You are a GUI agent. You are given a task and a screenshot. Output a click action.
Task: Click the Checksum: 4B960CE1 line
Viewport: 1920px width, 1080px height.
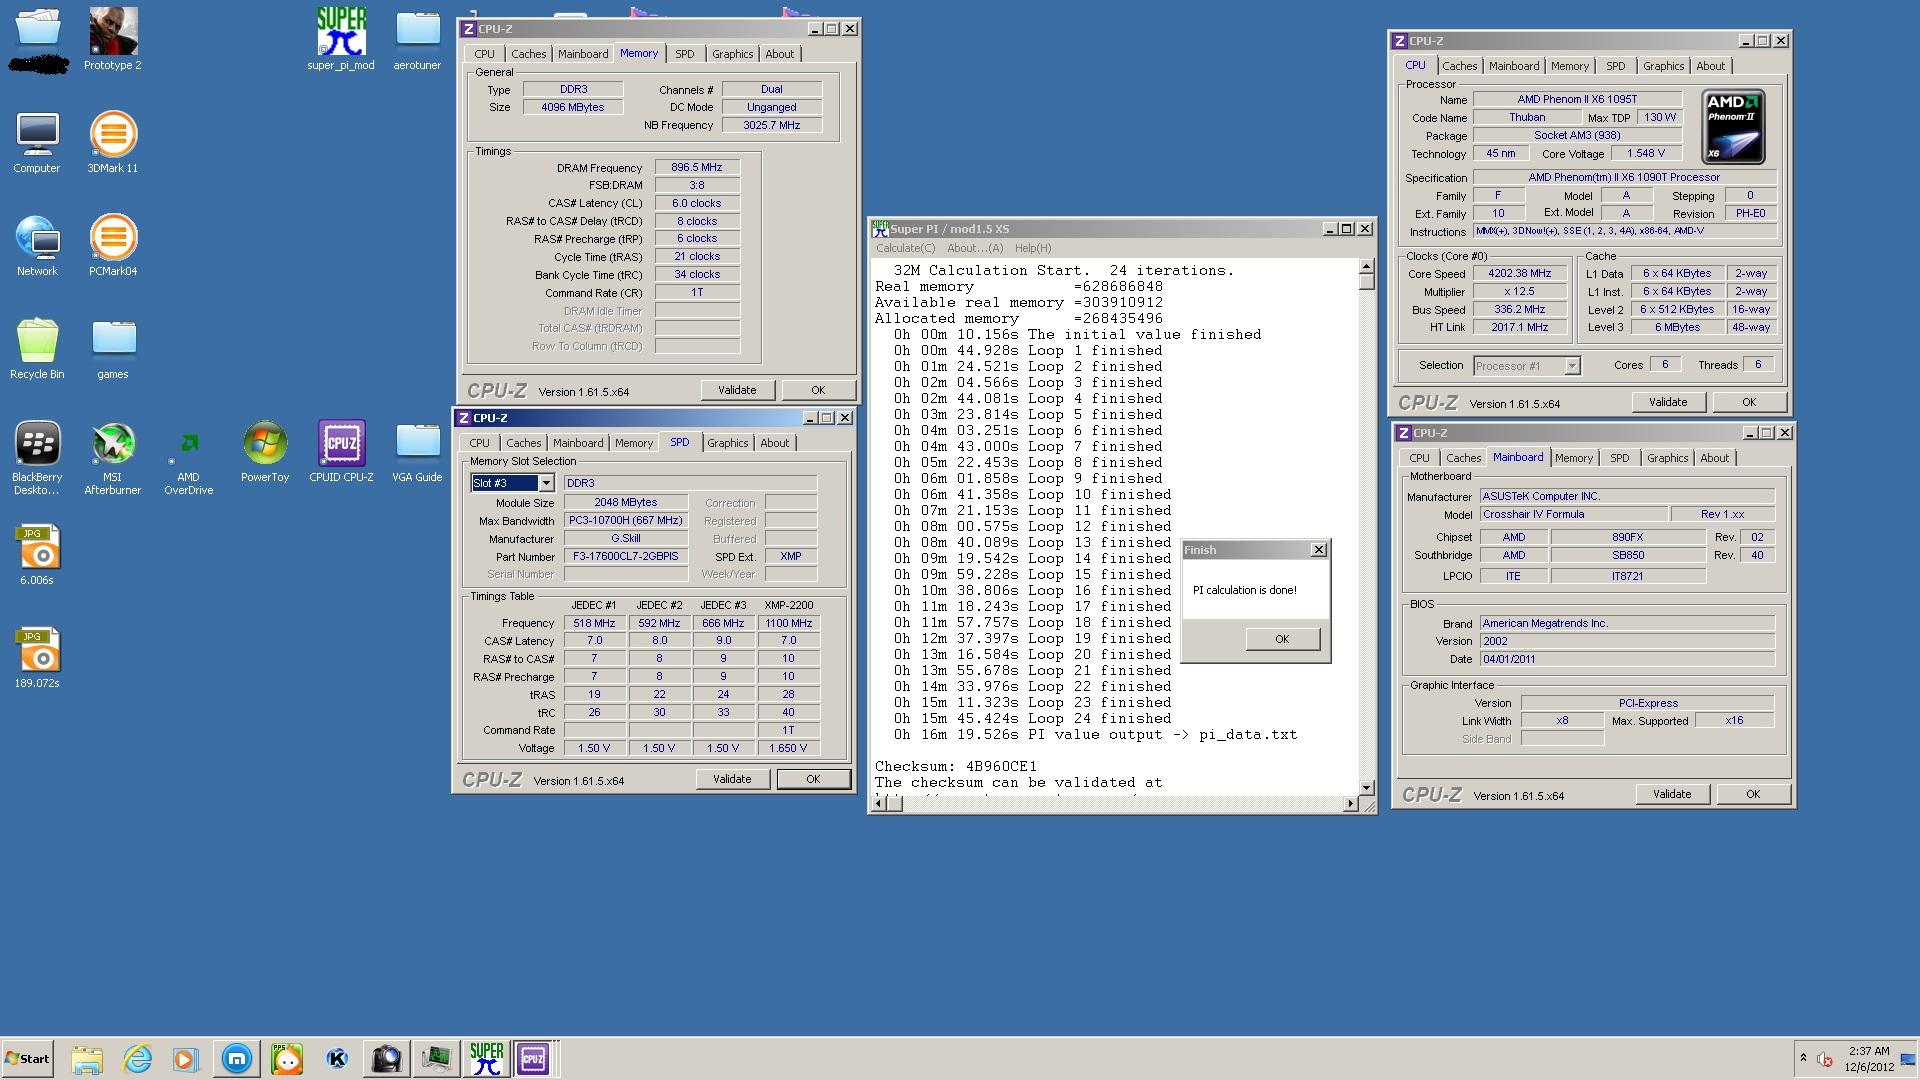point(956,767)
